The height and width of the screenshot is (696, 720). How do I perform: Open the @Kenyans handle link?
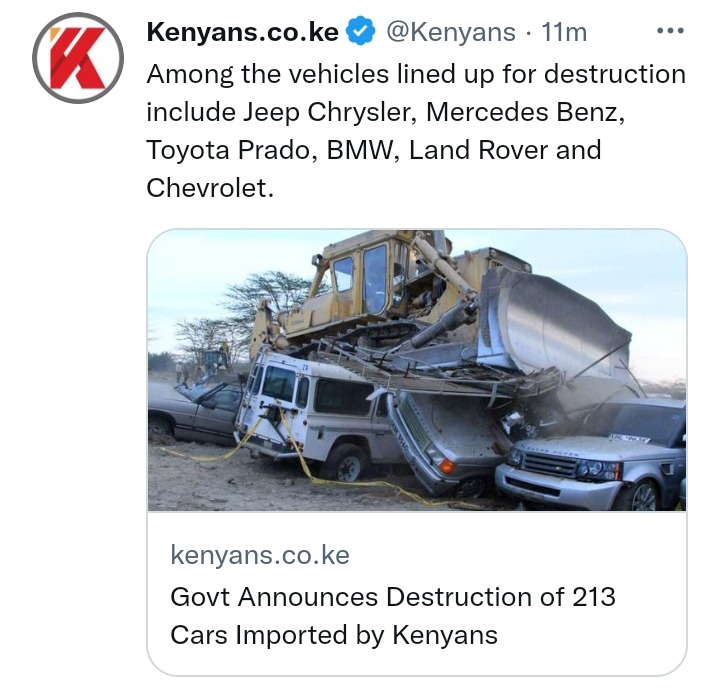pos(451,32)
